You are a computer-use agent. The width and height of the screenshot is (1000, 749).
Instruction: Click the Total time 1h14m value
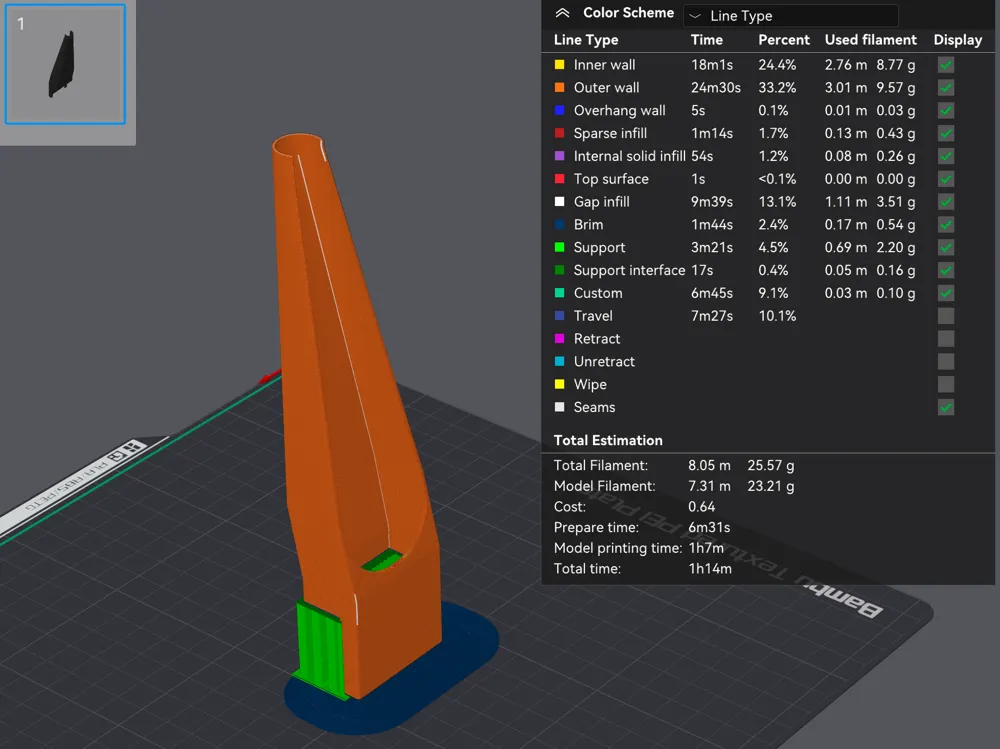pyautogui.click(x=710, y=568)
